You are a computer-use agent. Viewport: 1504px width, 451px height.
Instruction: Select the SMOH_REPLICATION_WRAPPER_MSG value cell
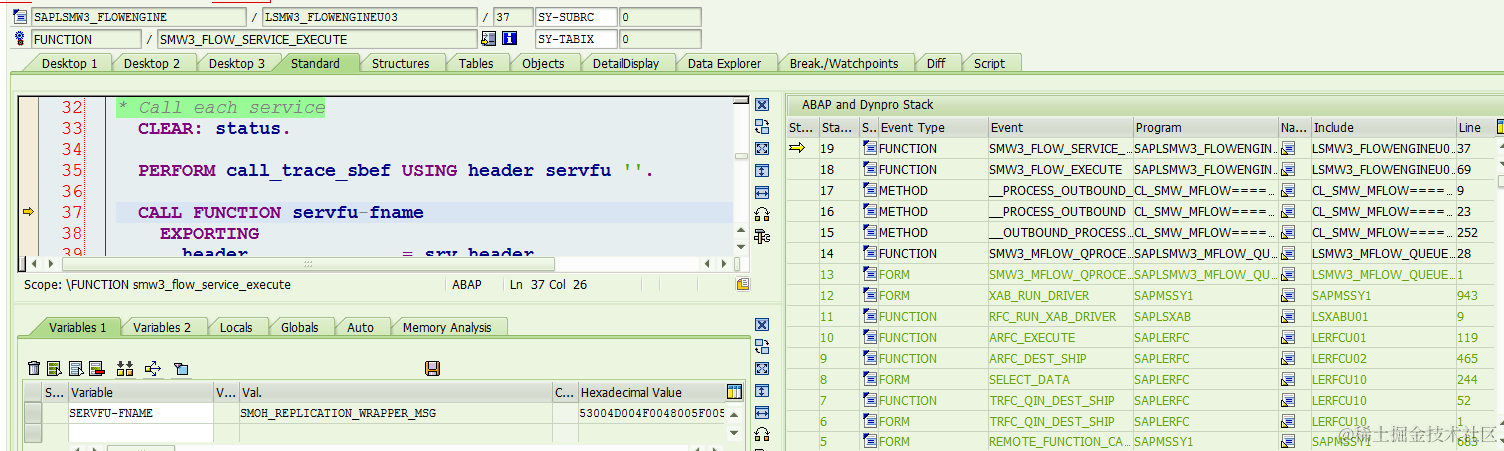point(395,413)
